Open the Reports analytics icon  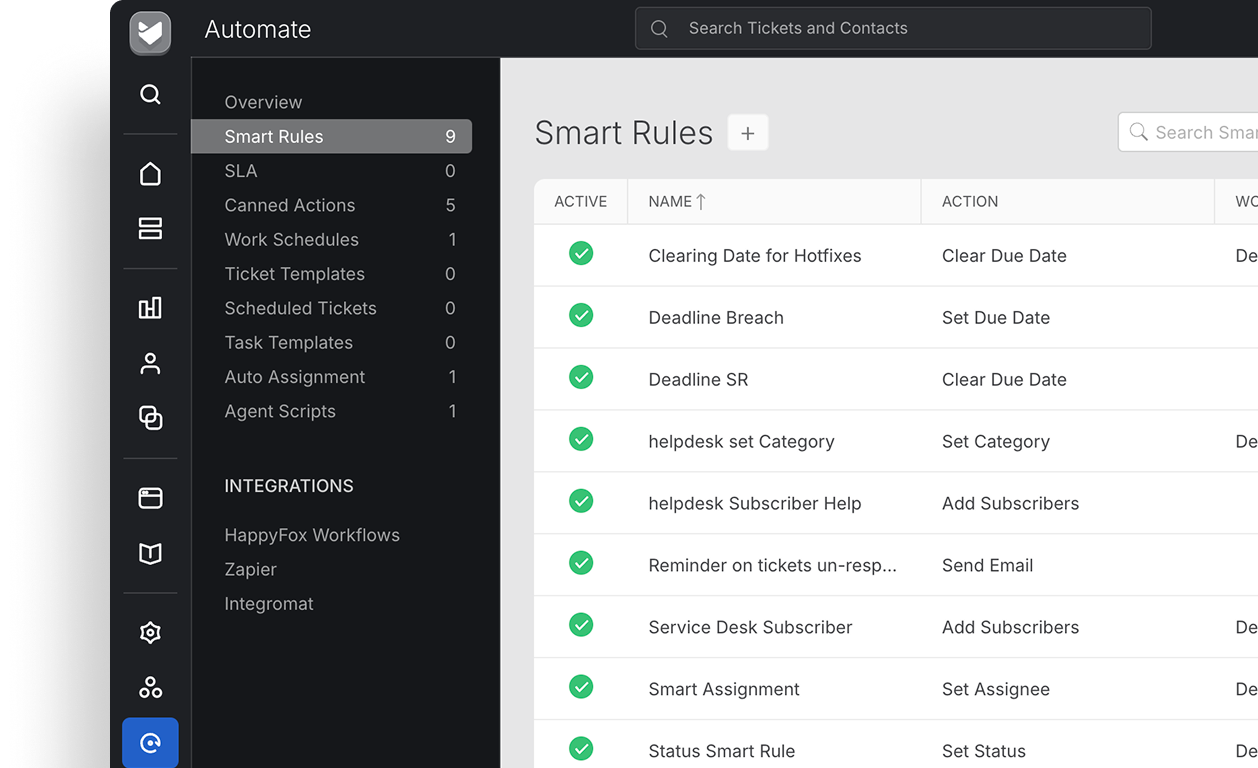tap(150, 308)
